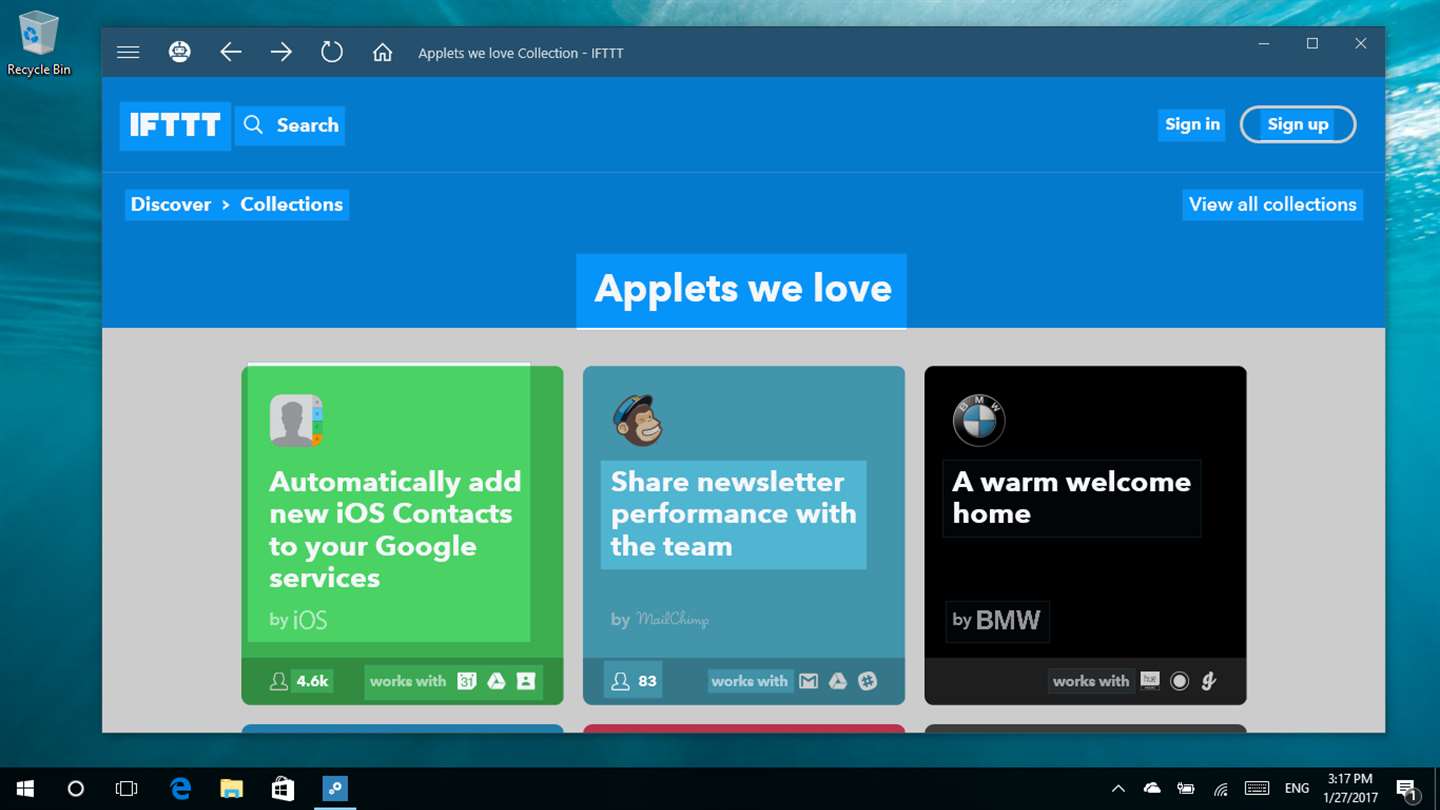Open the Search box
The width and height of the screenshot is (1440, 810).
291,125
